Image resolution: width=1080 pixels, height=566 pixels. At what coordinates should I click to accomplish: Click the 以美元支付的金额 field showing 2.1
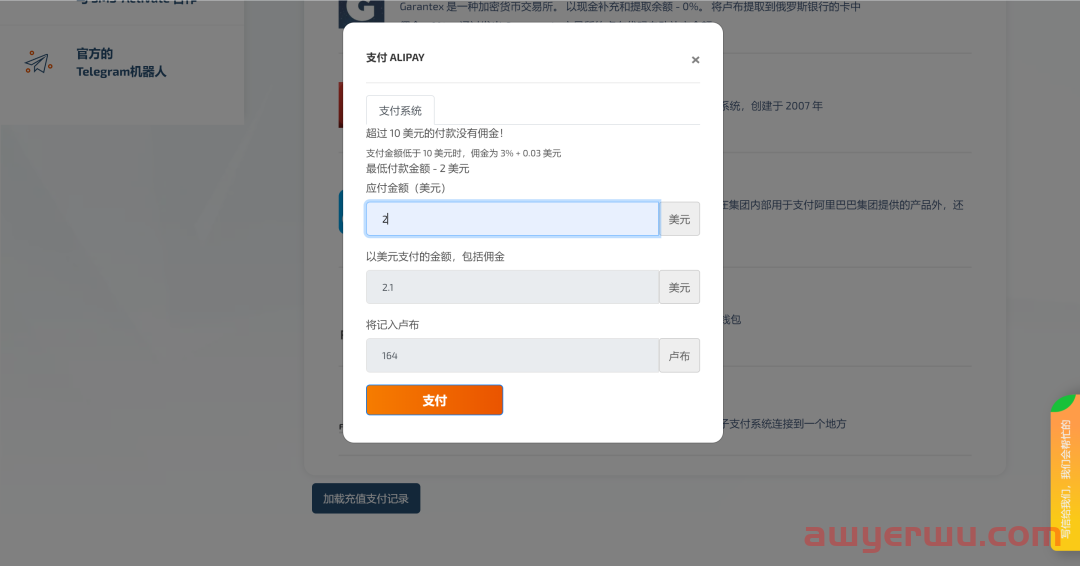tap(512, 287)
